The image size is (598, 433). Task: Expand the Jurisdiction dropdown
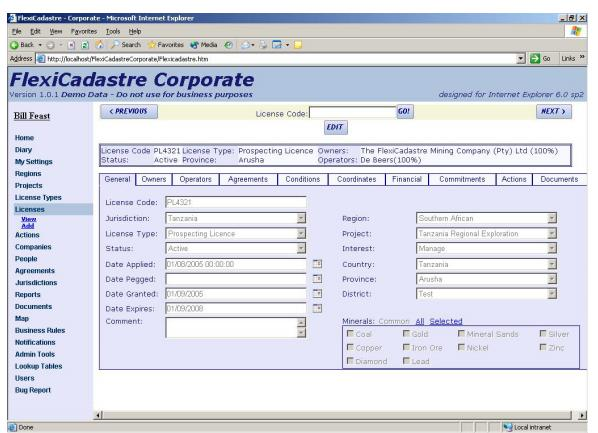[301, 218]
